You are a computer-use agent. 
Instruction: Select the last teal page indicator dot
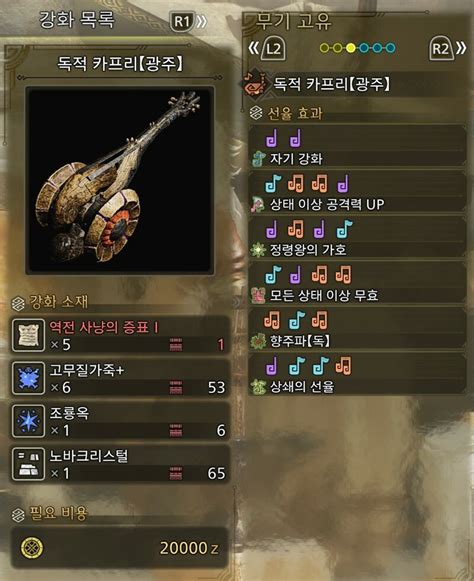tap(390, 48)
